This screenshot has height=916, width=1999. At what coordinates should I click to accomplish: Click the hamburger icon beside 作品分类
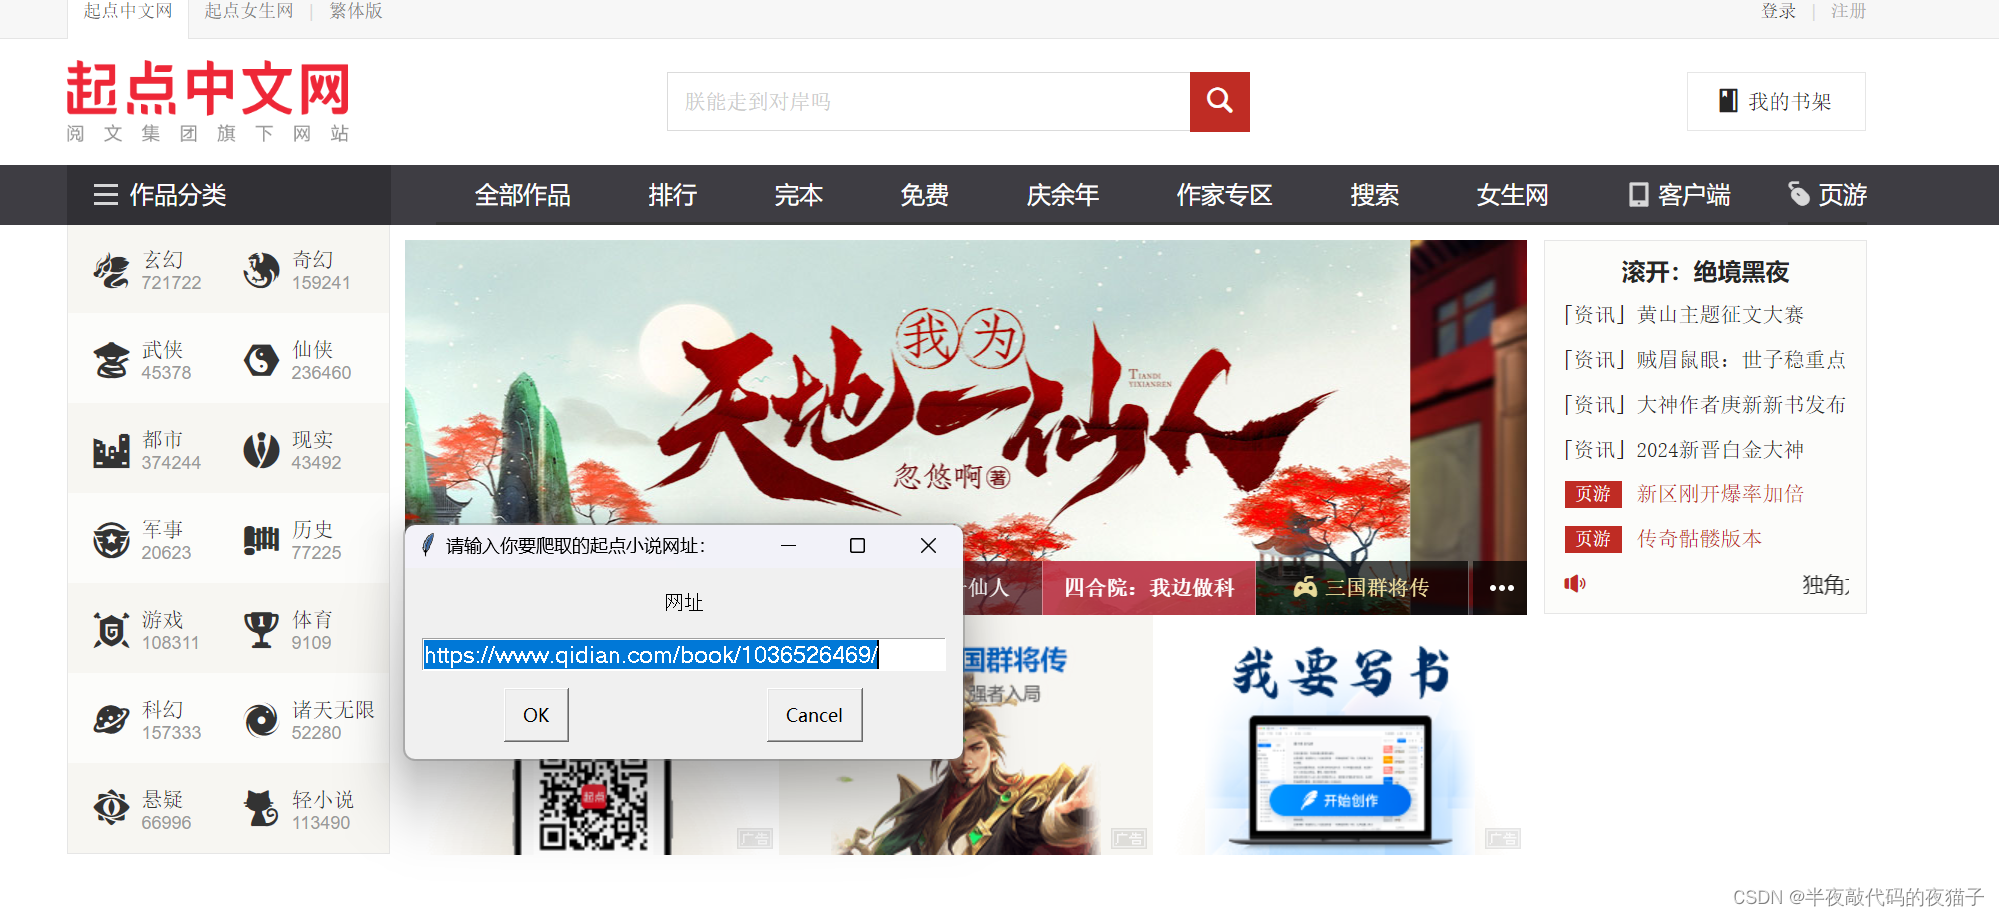point(106,195)
